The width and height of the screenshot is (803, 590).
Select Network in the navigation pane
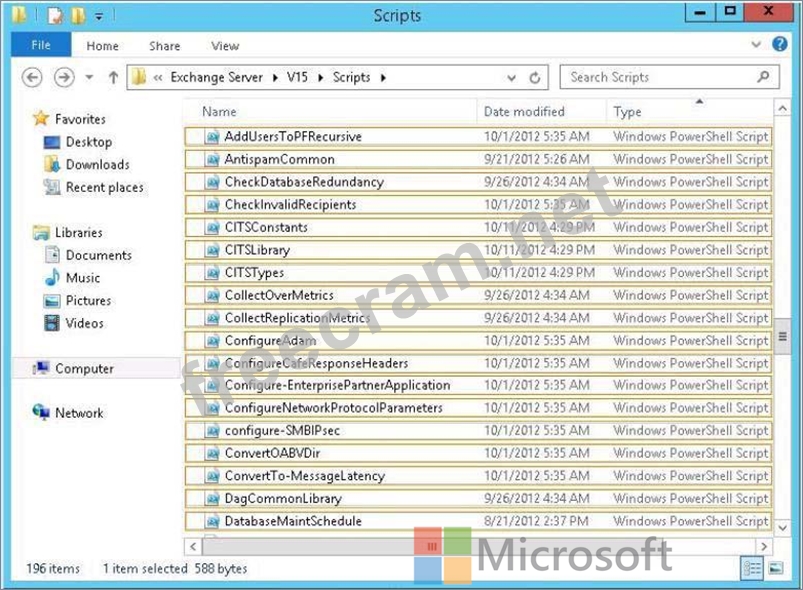[x=79, y=413]
